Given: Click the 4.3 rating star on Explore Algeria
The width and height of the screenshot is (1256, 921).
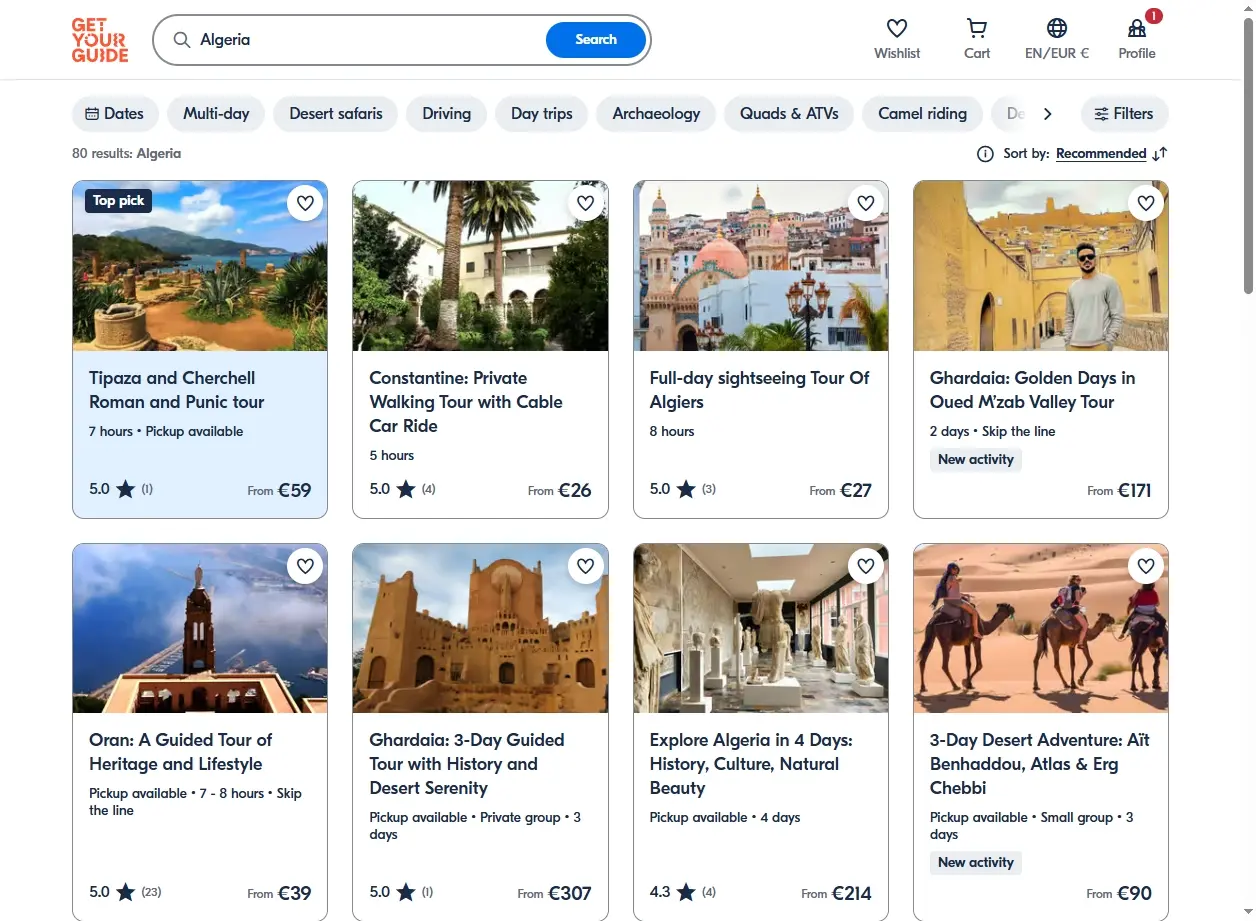Looking at the screenshot, I should click(686, 892).
